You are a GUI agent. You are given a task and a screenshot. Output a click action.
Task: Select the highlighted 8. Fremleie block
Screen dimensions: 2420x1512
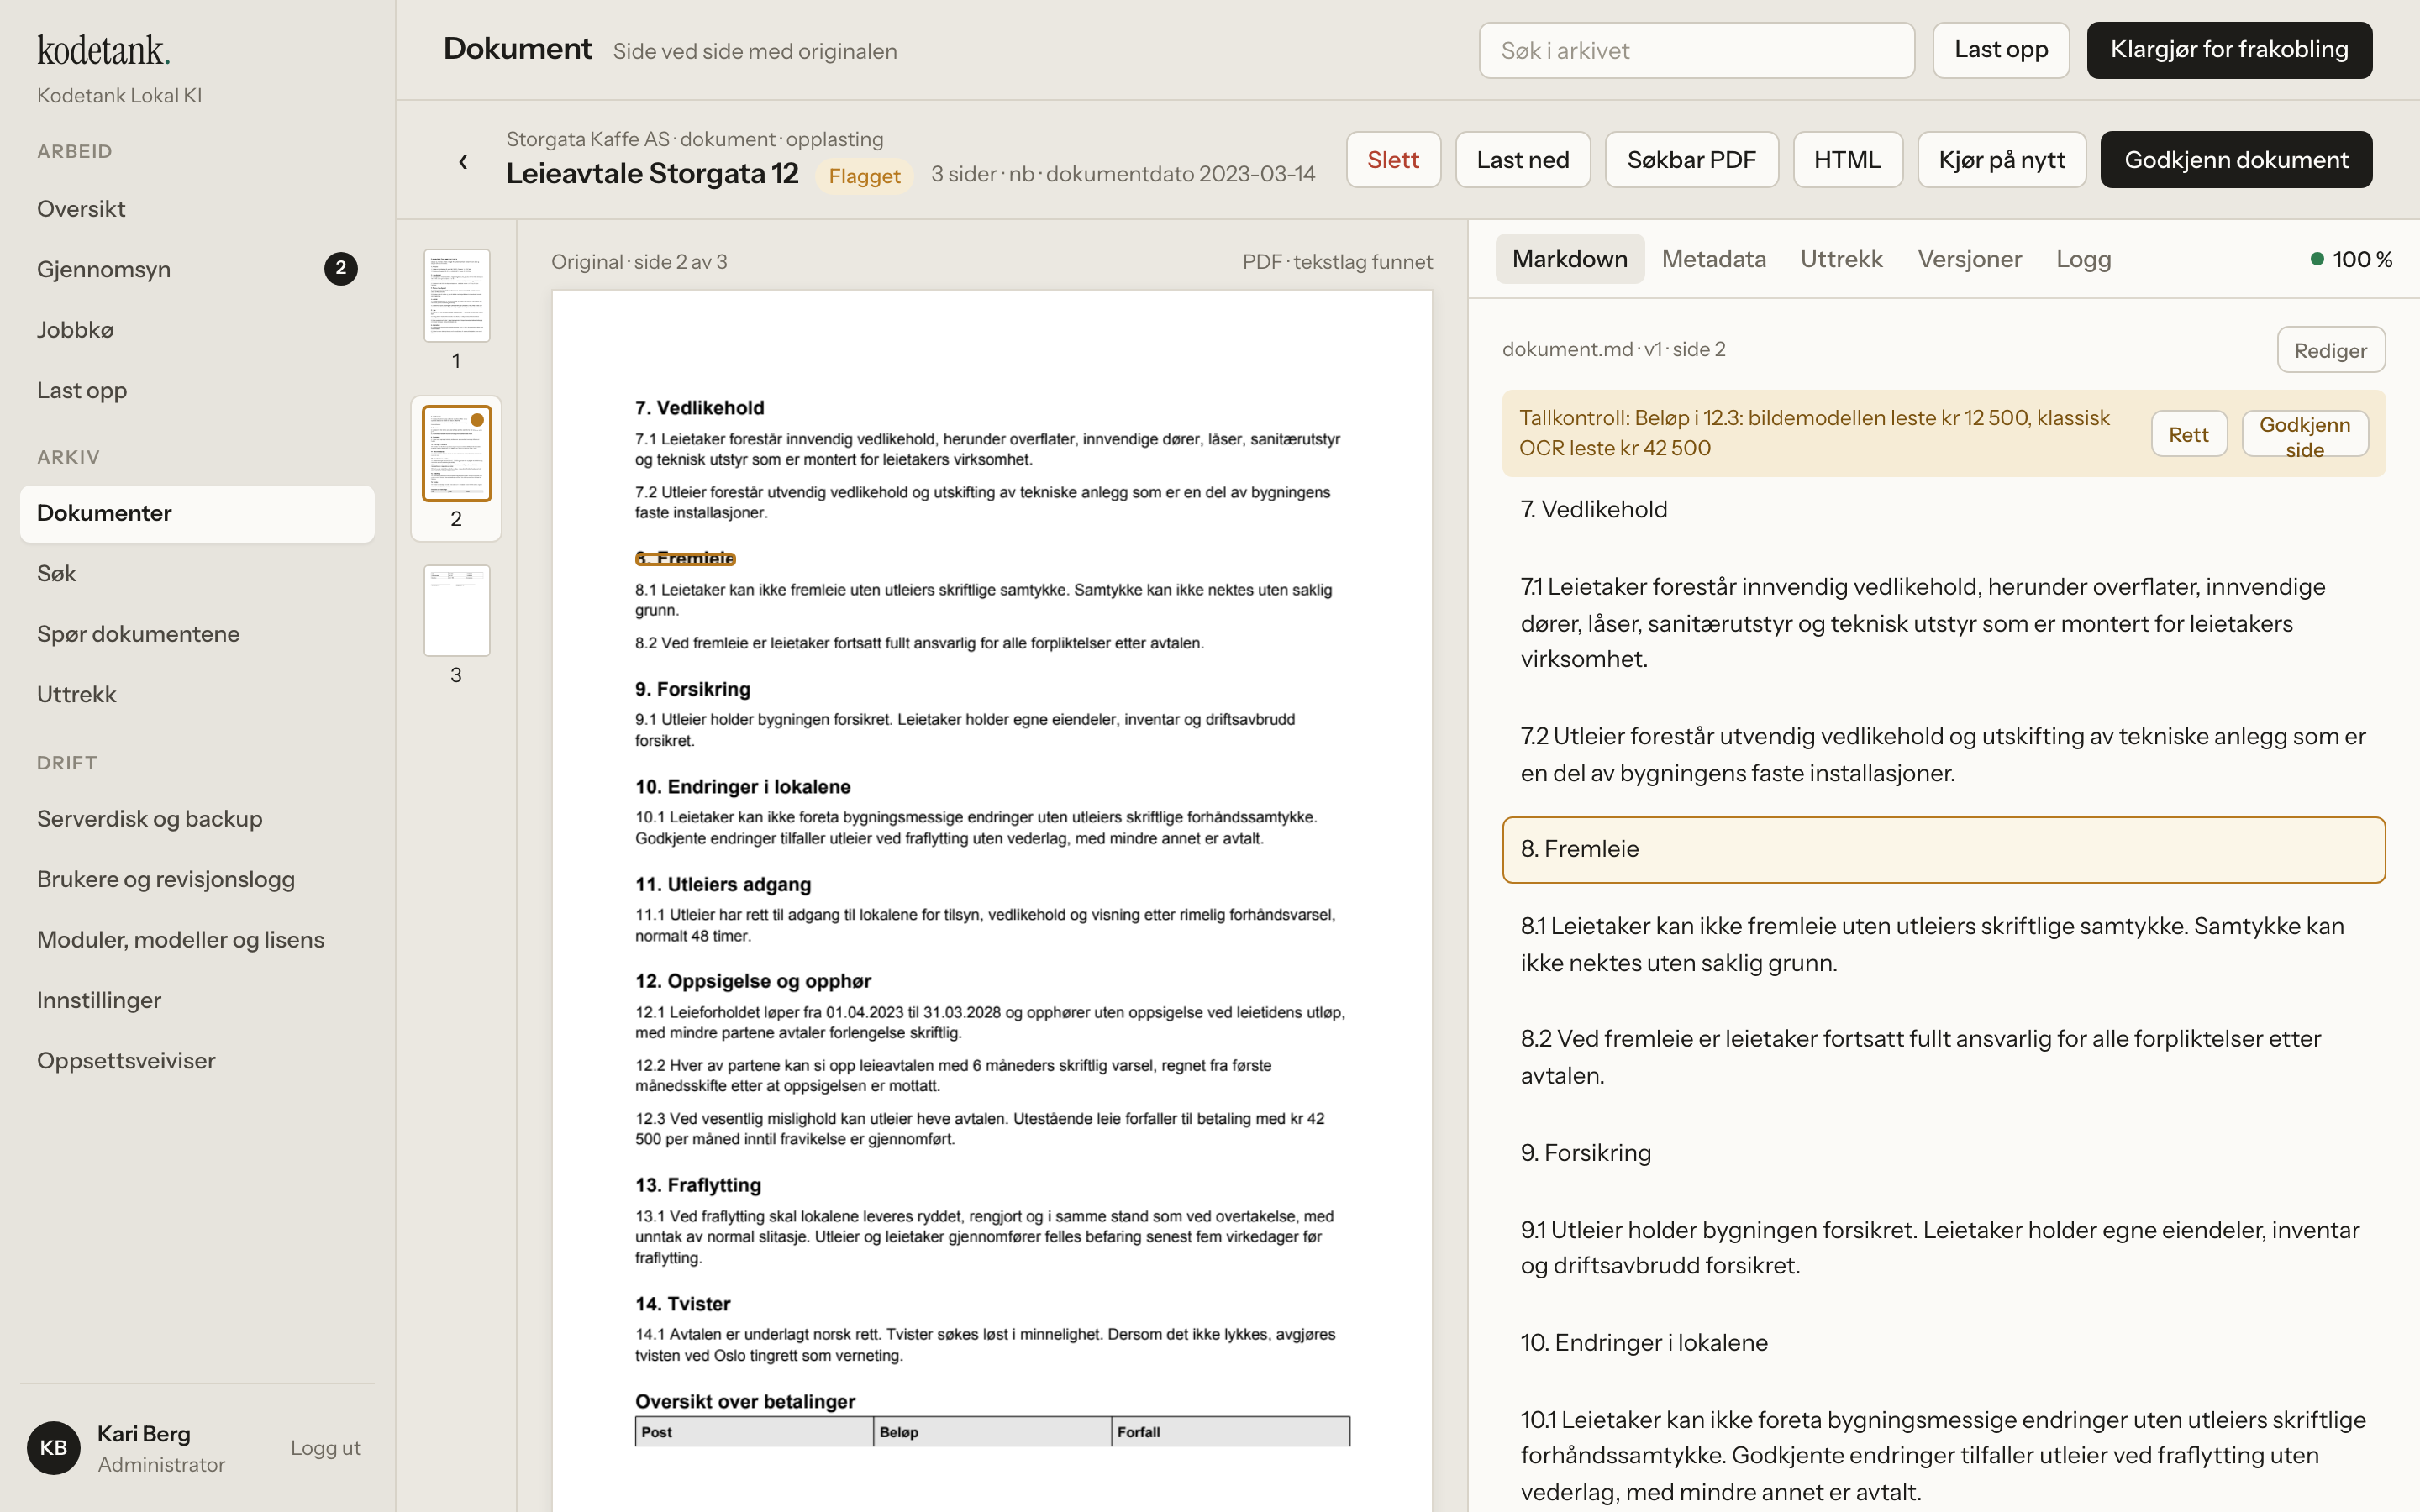pyautogui.click(x=1943, y=849)
